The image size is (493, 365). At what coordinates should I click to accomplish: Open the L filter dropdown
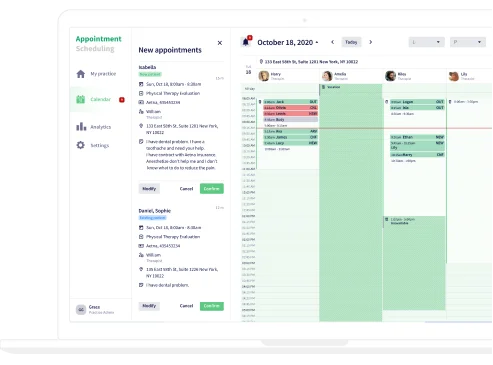click(x=426, y=42)
